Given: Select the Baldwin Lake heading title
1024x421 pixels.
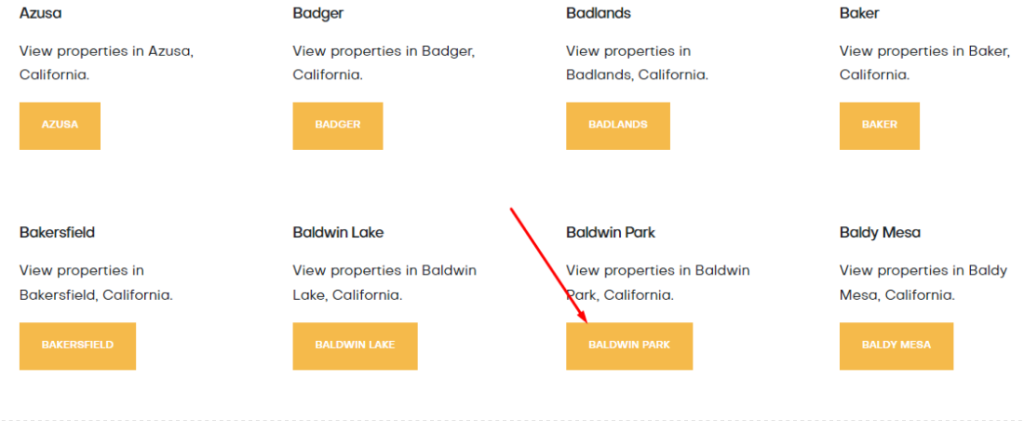Looking at the screenshot, I should 338,233.
